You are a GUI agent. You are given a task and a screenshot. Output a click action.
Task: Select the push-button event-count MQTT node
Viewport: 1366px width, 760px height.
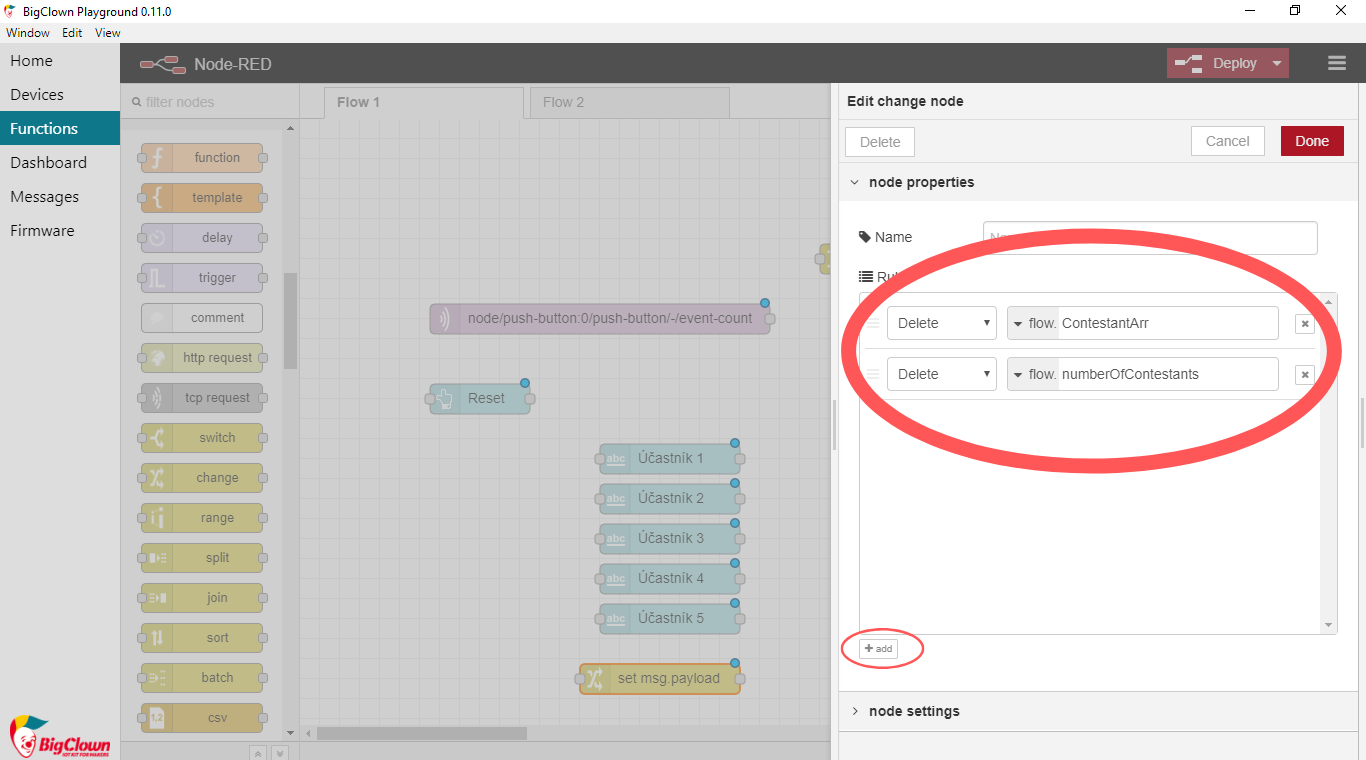click(600, 319)
